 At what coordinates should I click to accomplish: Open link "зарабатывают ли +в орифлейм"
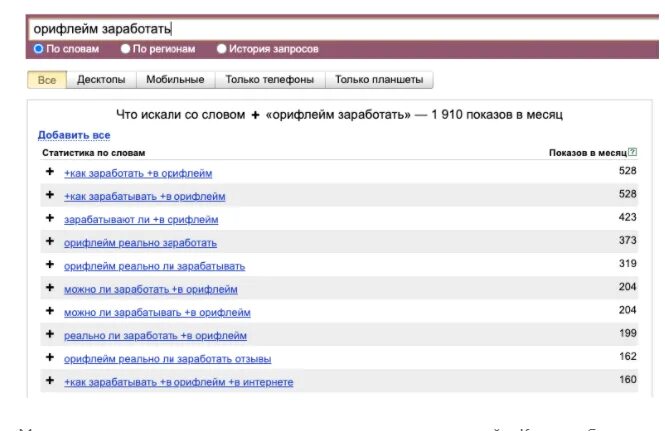point(141,220)
